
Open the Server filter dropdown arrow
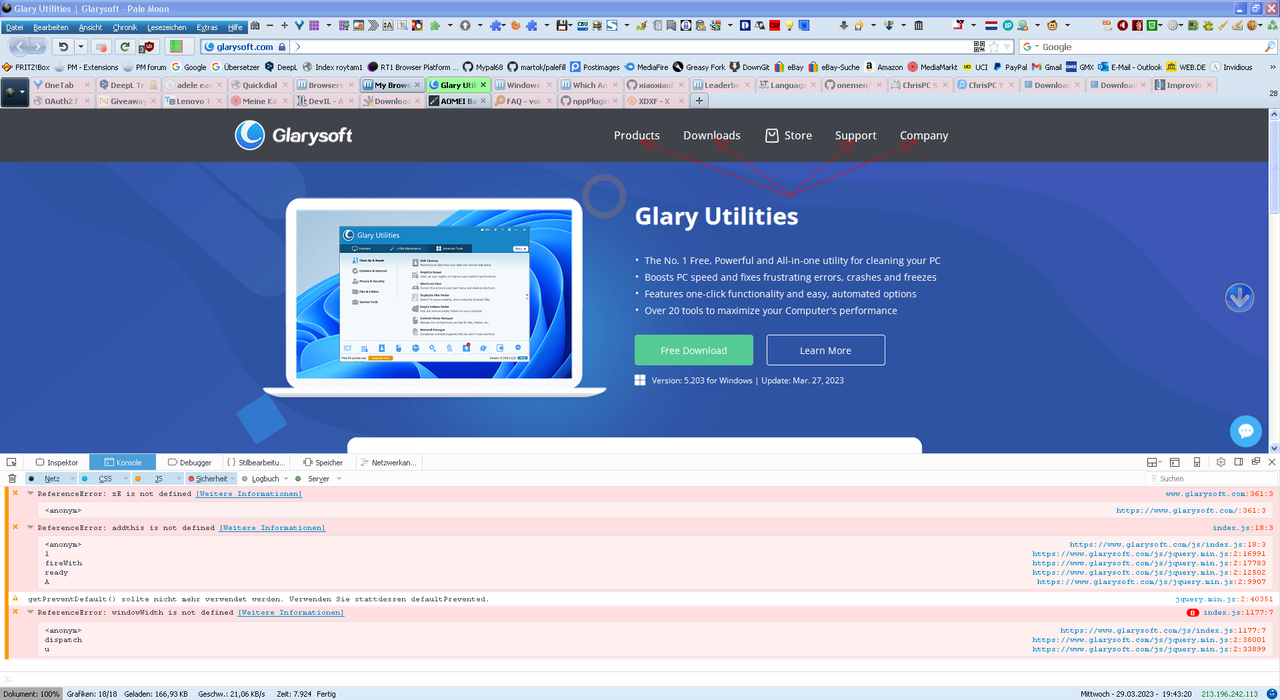[x=339, y=479]
